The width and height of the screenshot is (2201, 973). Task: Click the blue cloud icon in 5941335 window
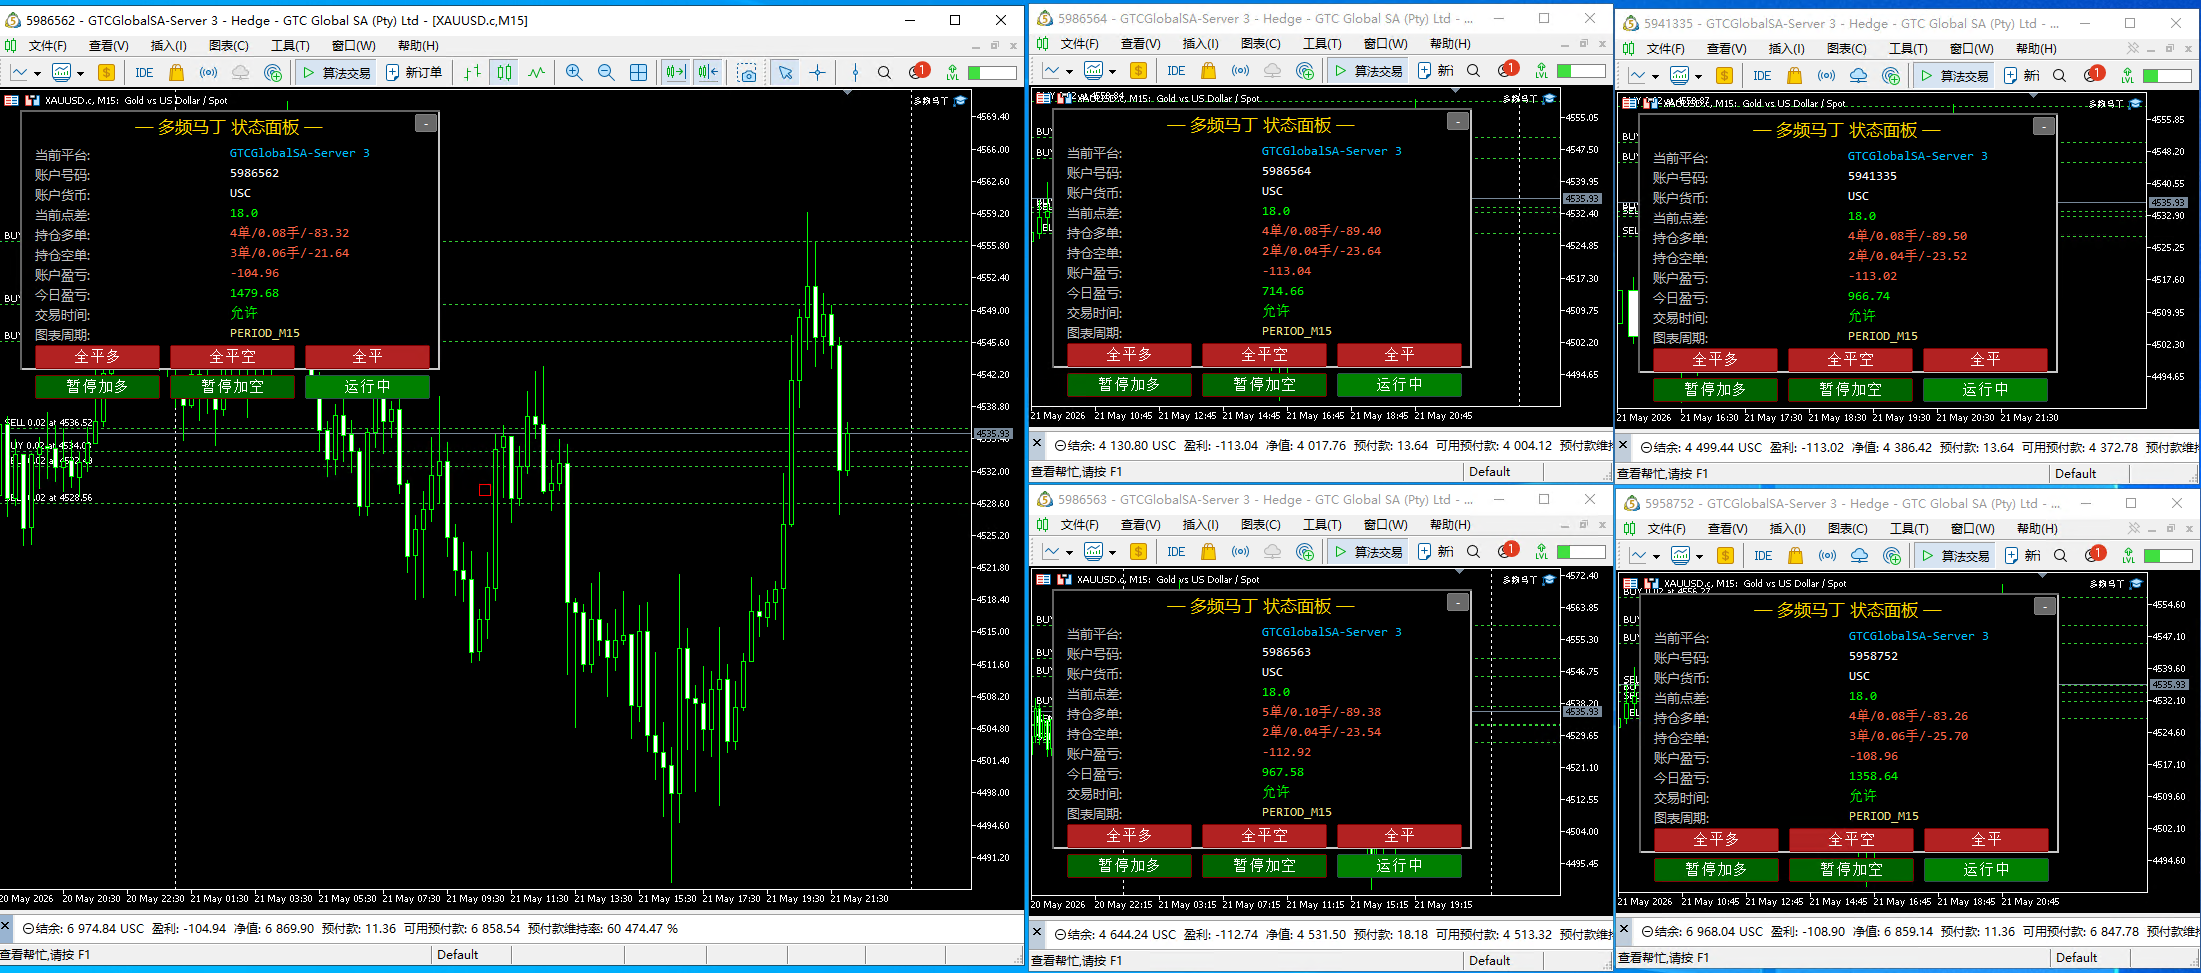pyautogui.click(x=1858, y=76)
